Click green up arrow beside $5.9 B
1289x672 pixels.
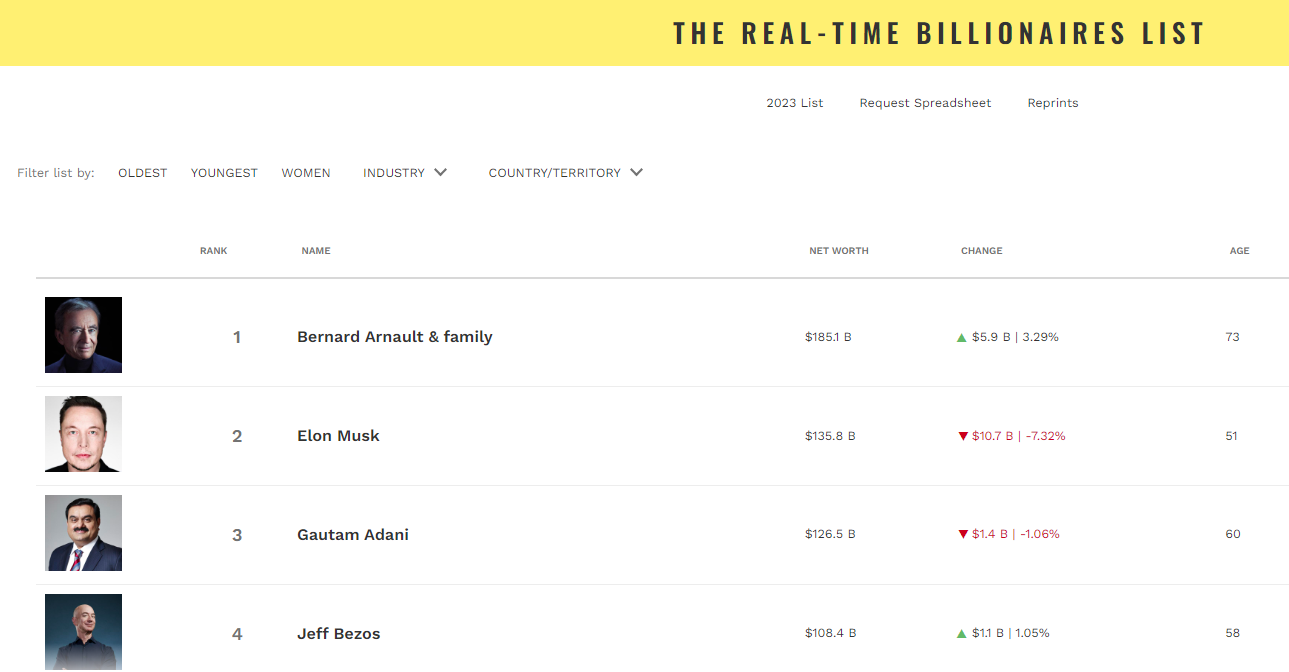pos(962,338)
